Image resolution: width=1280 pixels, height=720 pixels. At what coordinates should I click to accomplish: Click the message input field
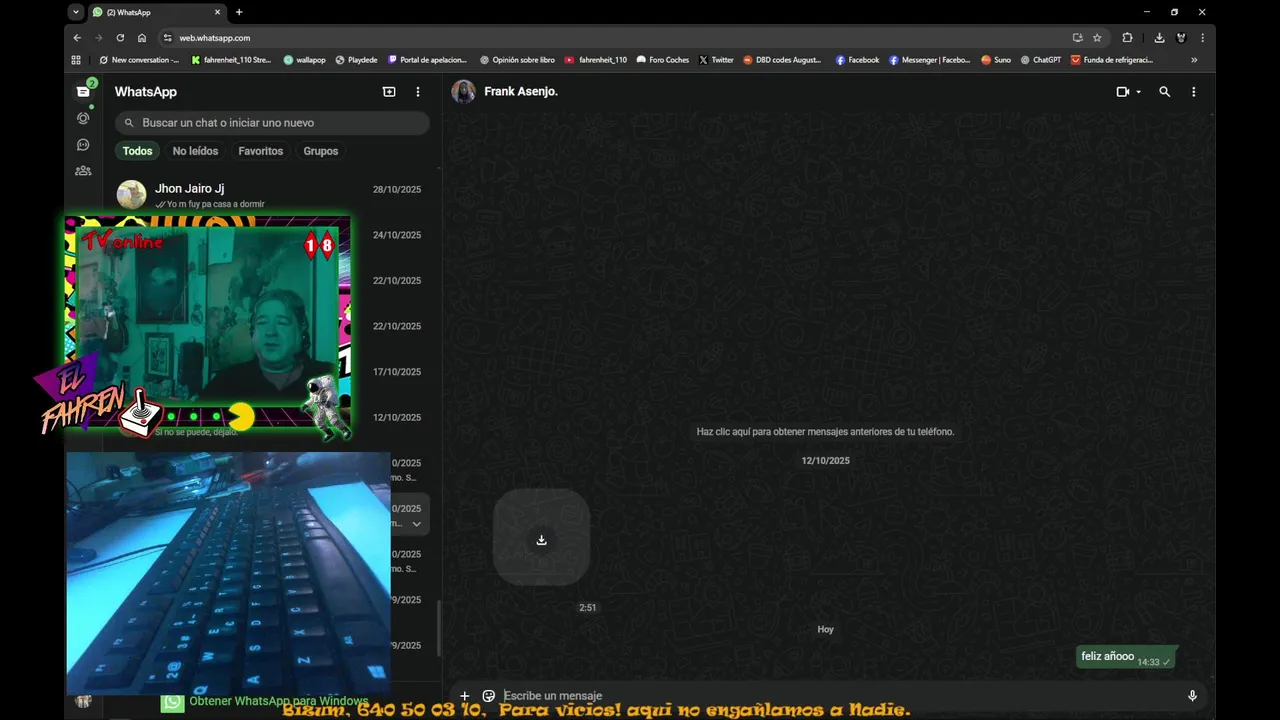(x=840, y=696)
